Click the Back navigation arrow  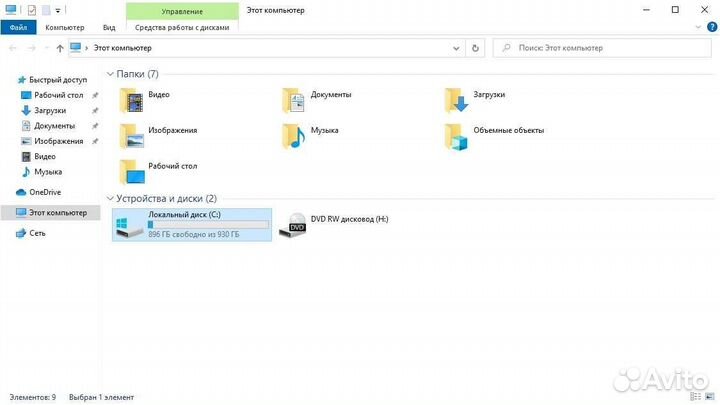tap(12, 48)
